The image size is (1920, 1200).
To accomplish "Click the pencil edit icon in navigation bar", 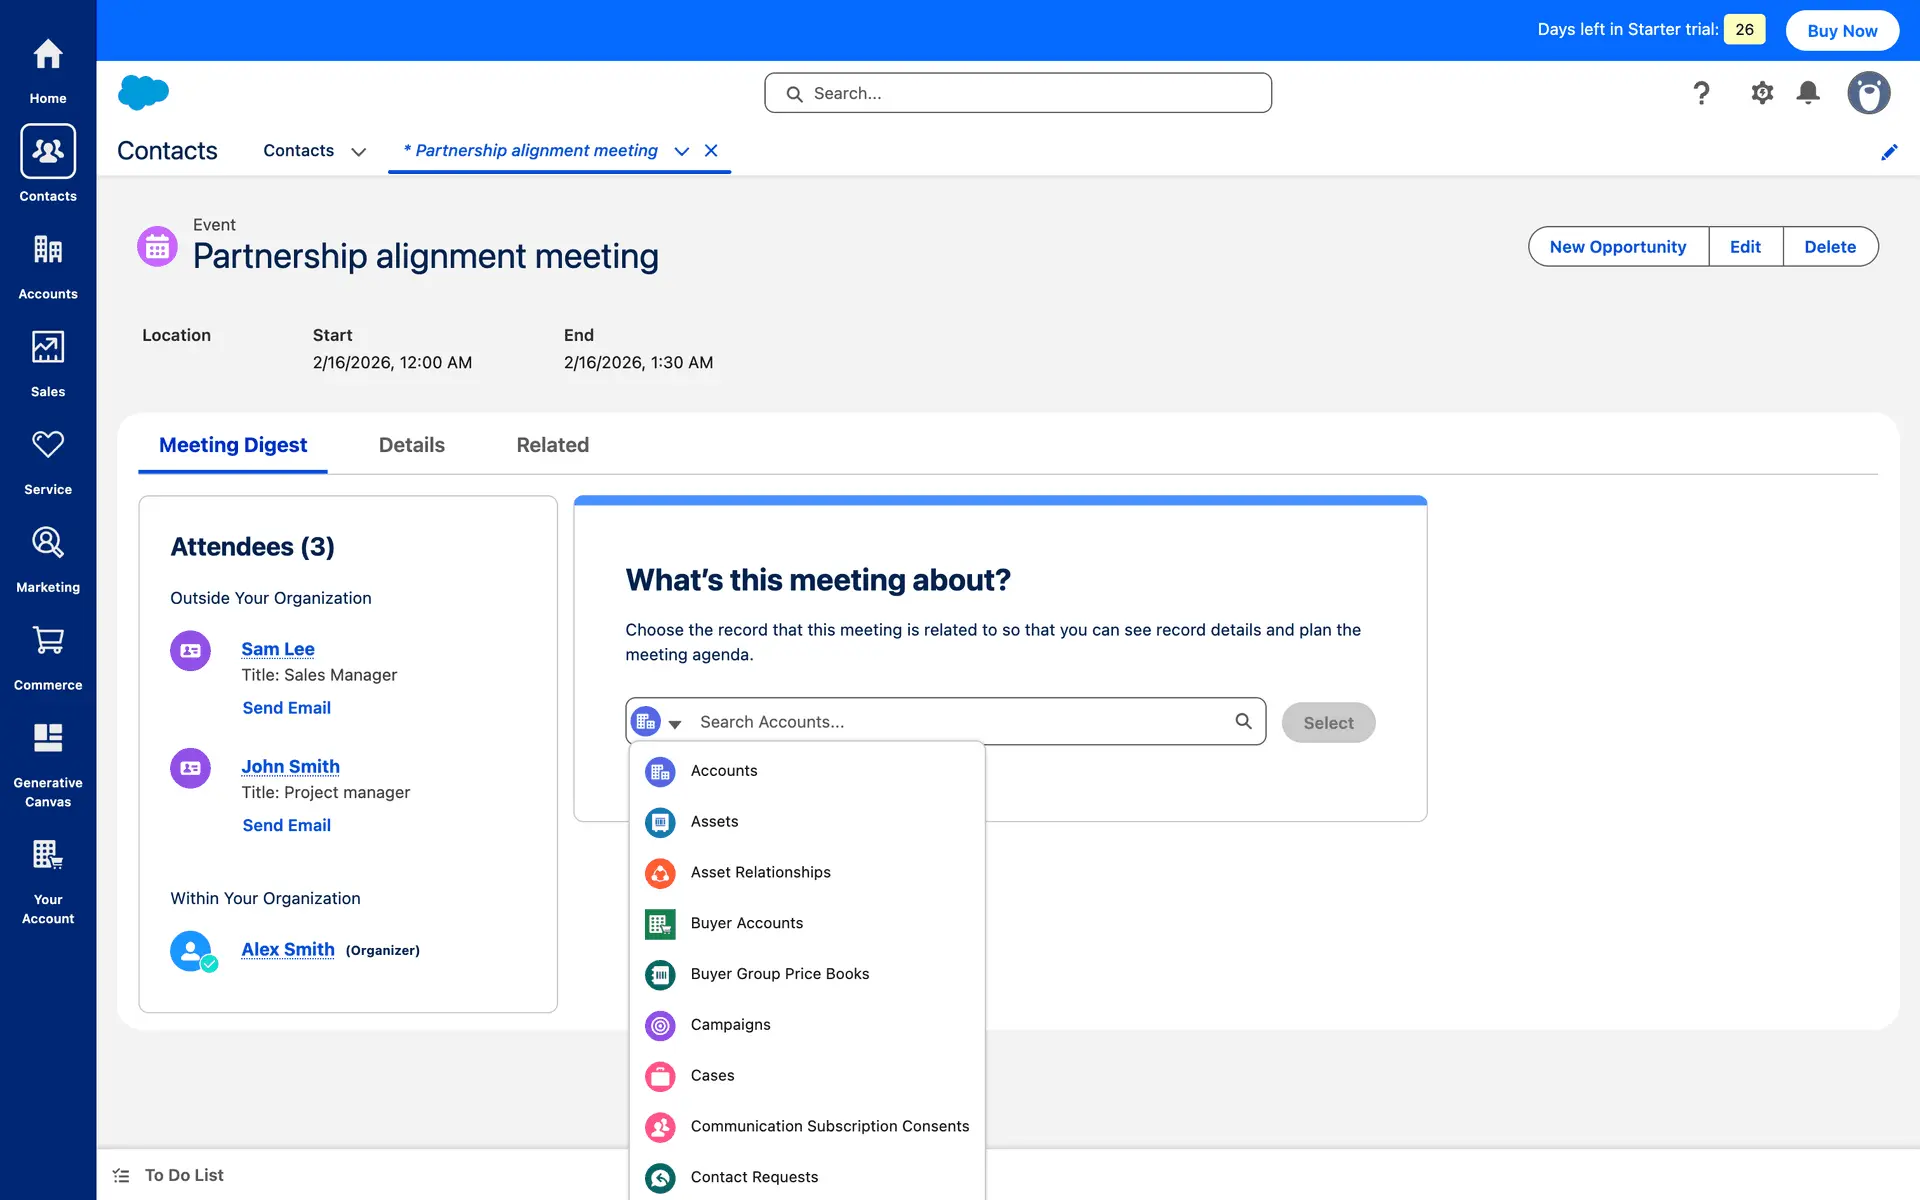I will 1888,152.
